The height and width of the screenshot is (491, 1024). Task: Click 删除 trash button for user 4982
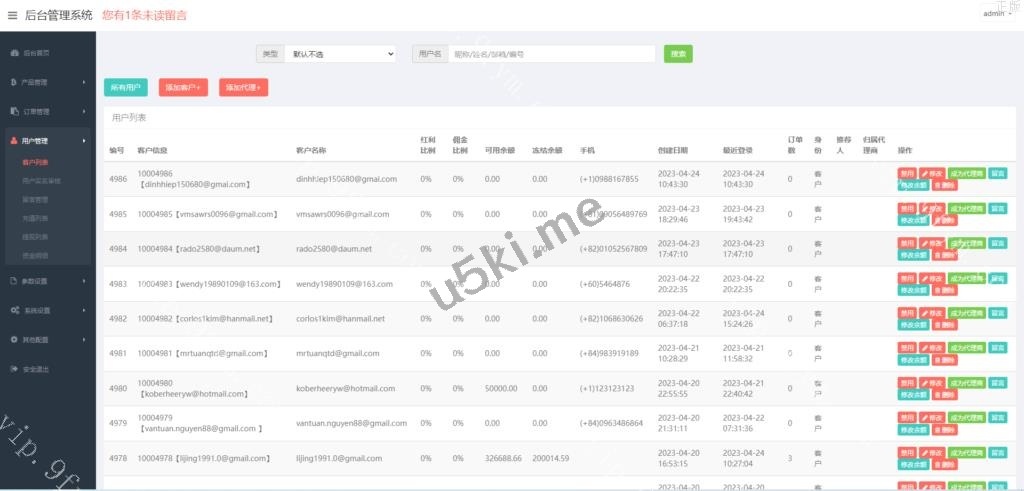944,325
